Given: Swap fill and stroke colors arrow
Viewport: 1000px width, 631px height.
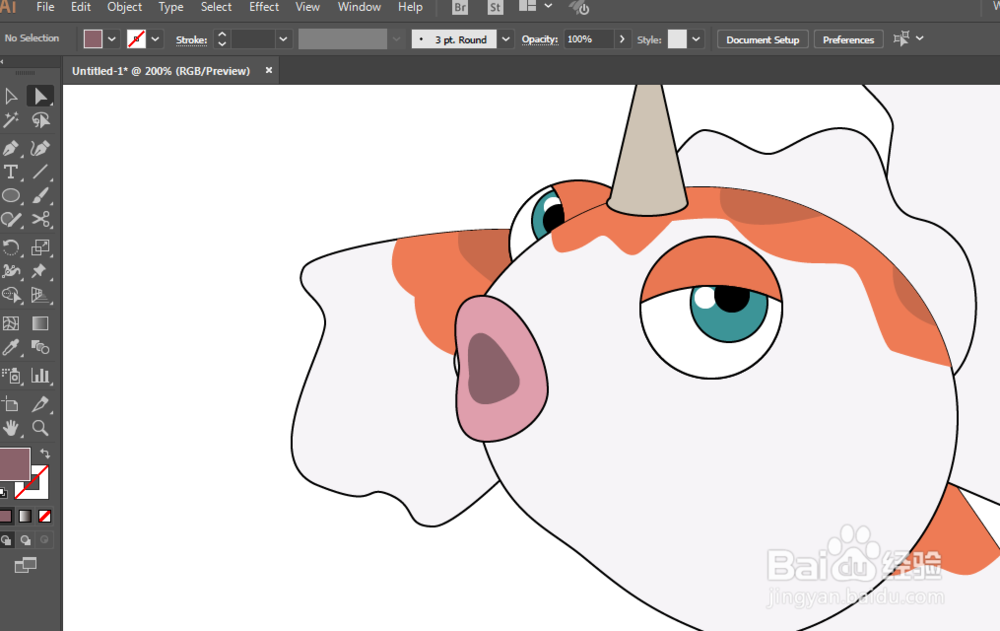Looking at the screenshot, I should pos(45,454).
